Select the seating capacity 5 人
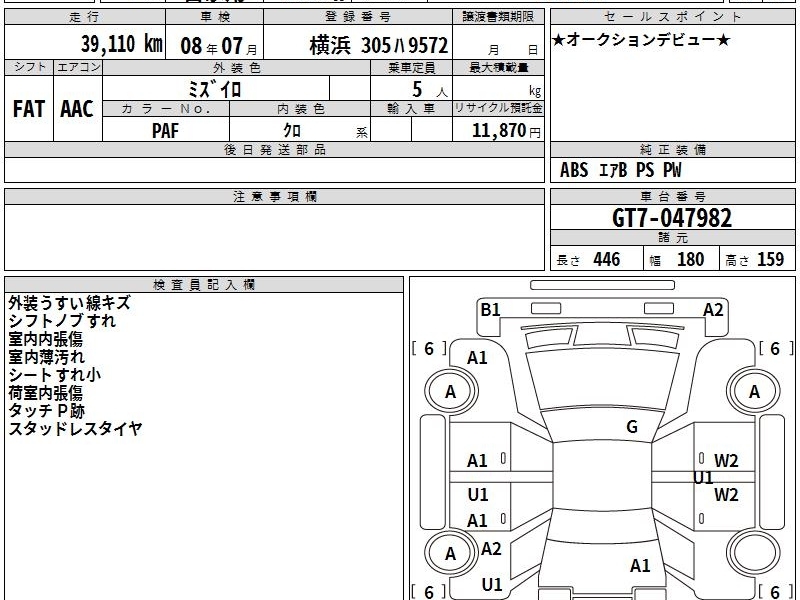The width and height of the screenshot is (800, 600). tap(430, 90)
